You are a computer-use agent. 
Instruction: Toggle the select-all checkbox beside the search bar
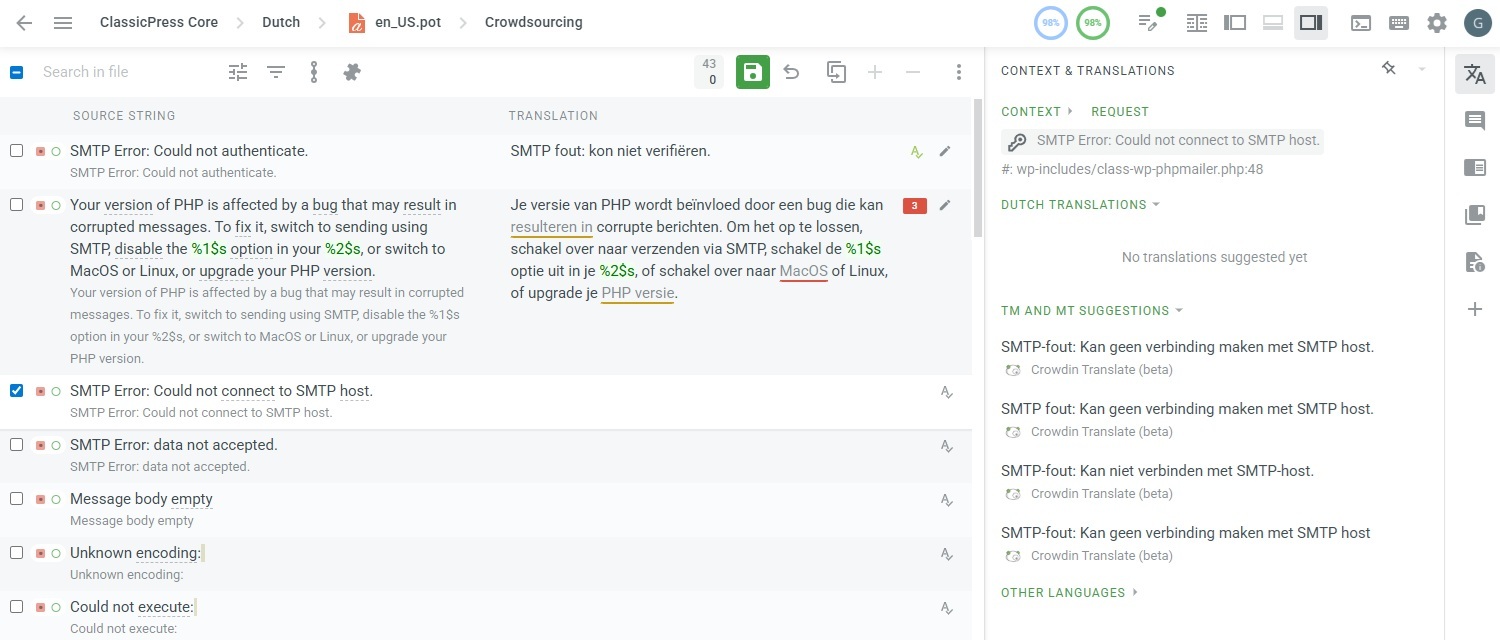tap(16, 71)
